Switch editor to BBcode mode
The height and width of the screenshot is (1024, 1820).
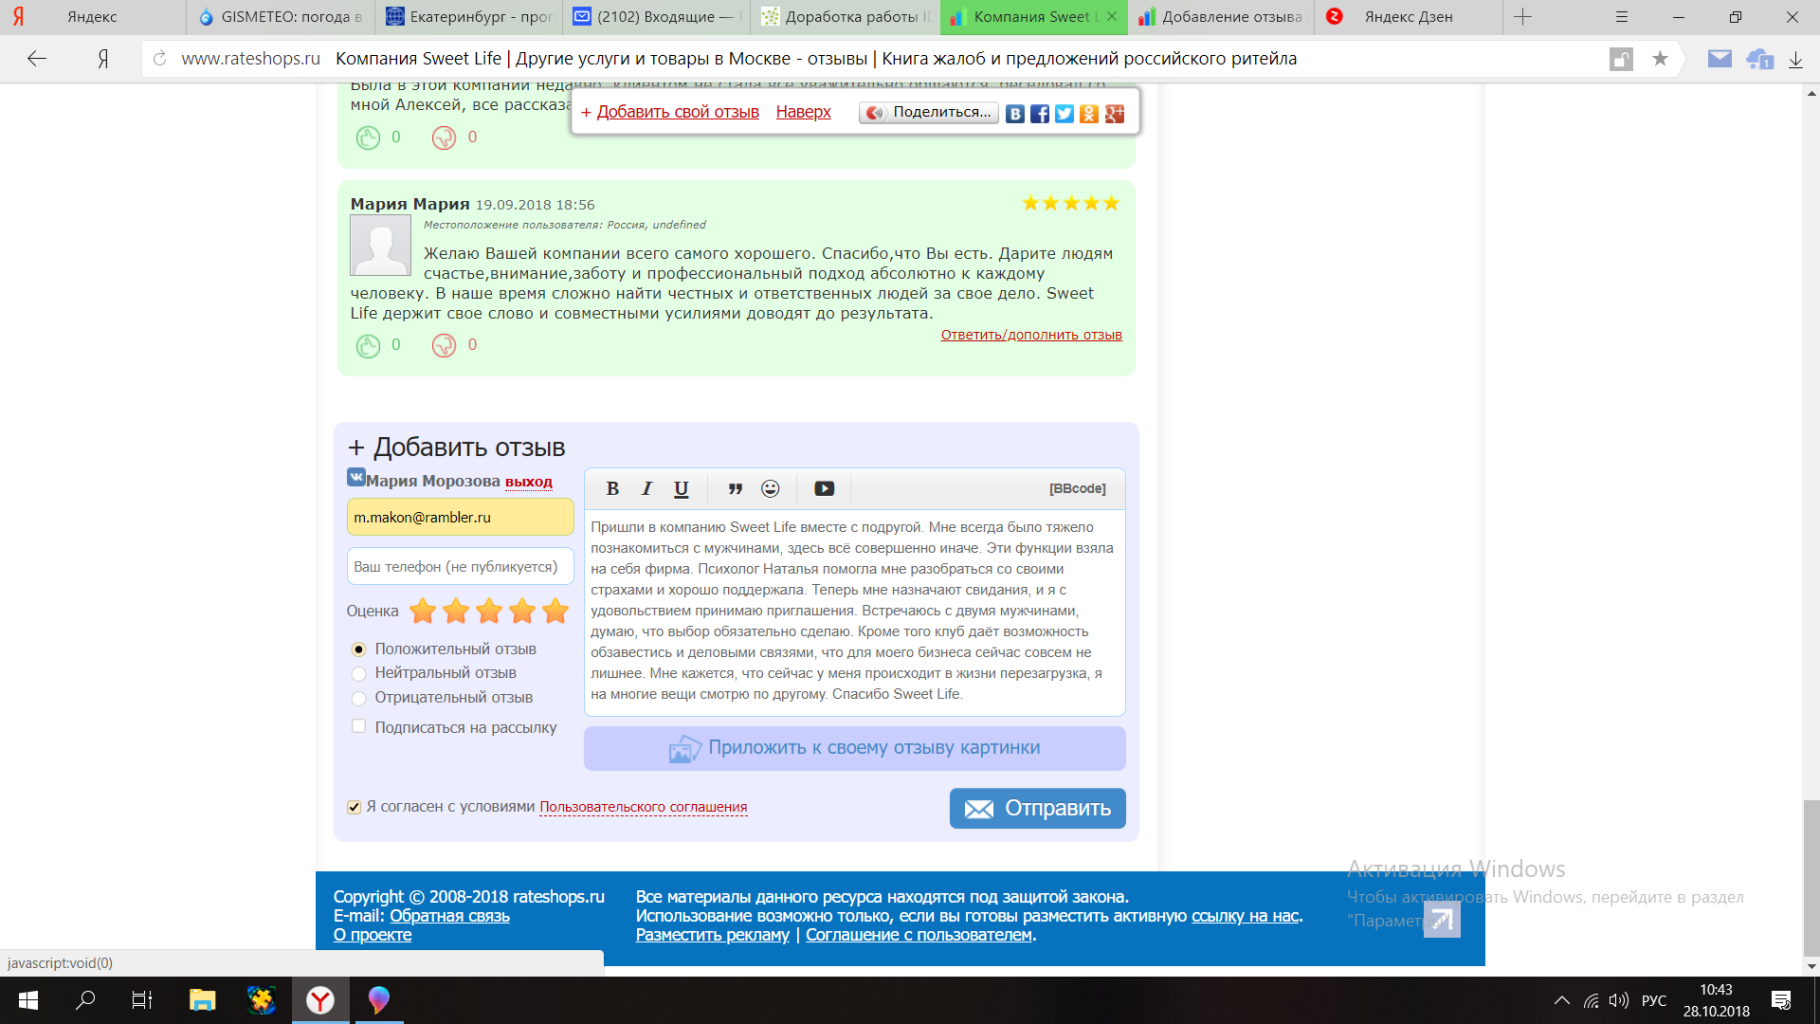coord(1077,488)
